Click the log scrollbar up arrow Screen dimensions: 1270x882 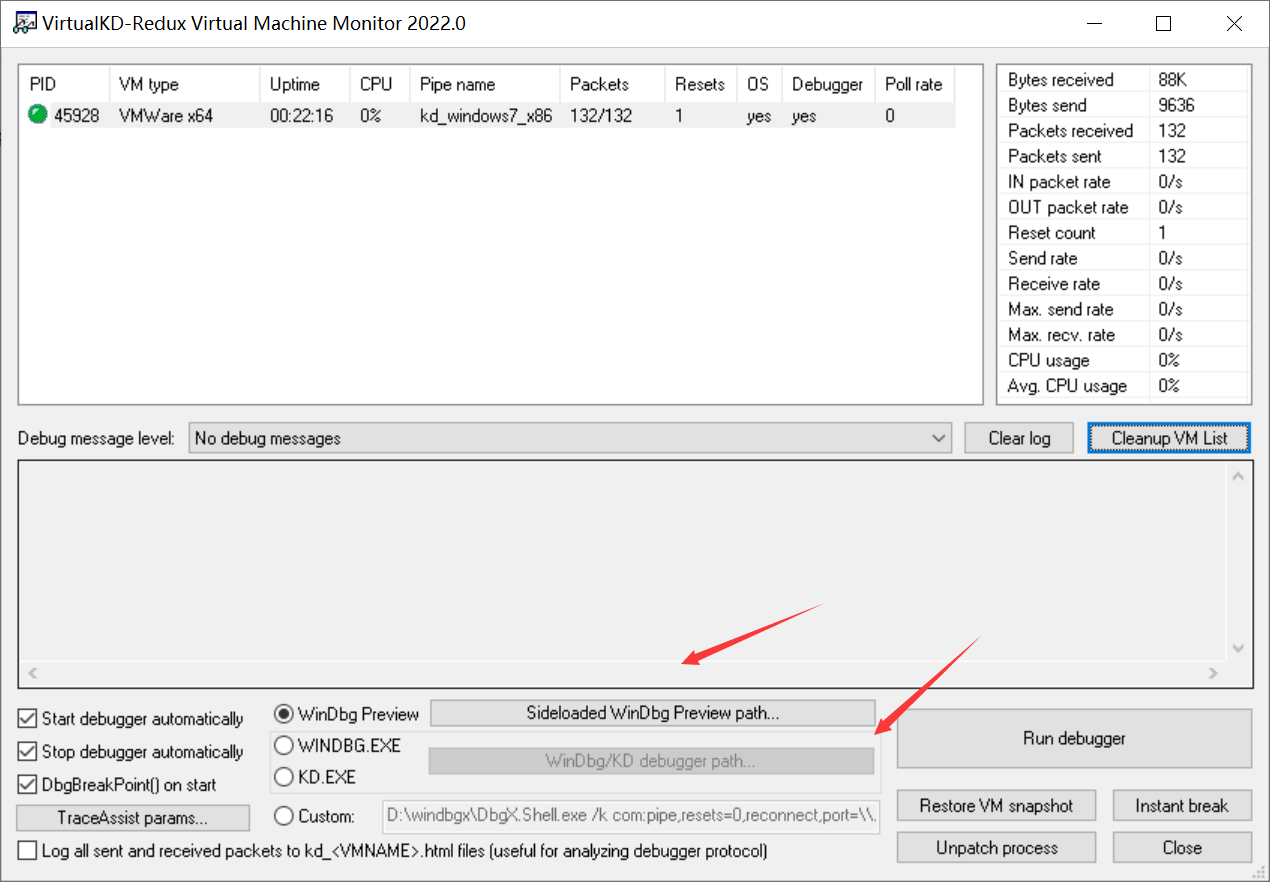tap(1238, 477)
